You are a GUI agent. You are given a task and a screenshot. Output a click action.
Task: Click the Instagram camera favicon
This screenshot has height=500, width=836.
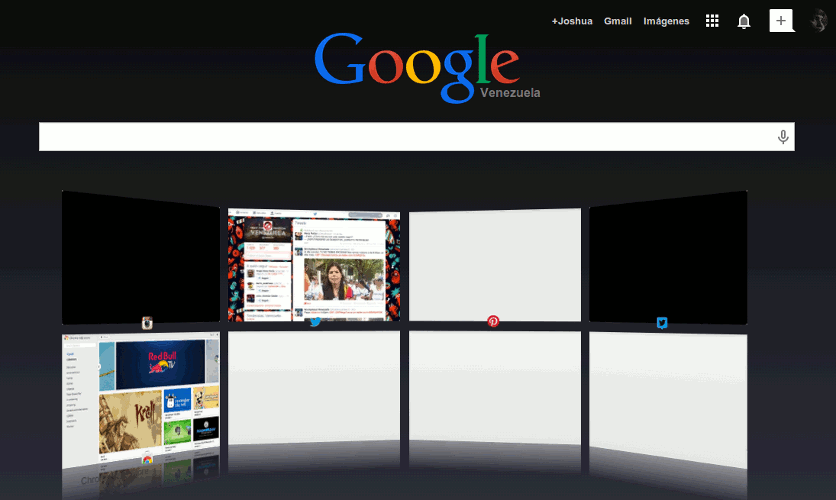pos(147,323)
